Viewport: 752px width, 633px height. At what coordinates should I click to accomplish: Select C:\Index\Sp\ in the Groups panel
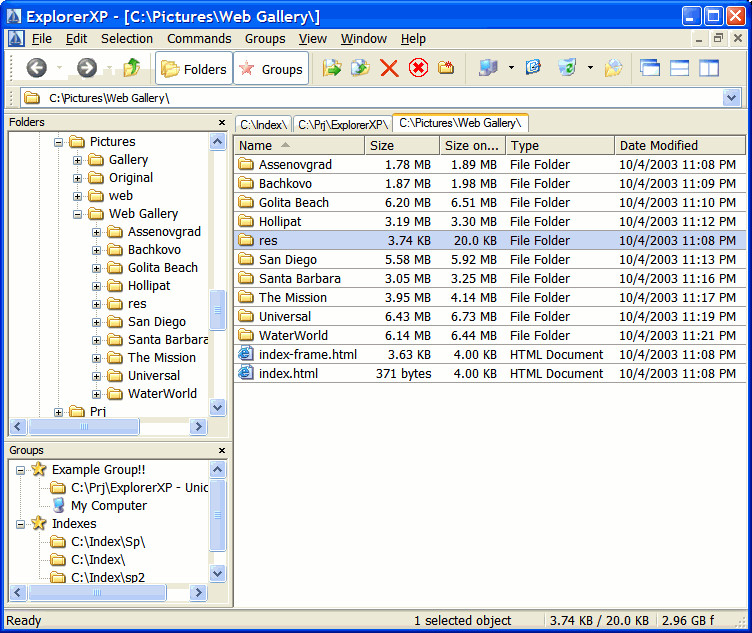(108, 541)
